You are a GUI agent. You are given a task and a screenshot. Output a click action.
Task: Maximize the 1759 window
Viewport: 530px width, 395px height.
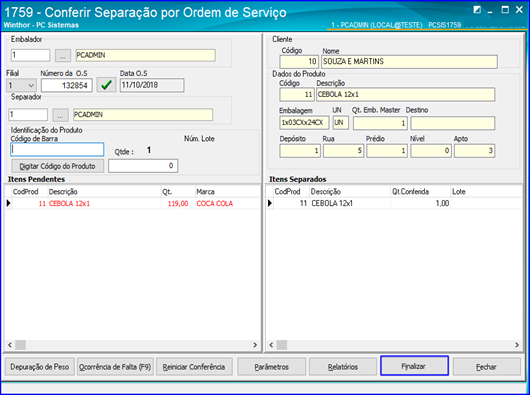505,10
